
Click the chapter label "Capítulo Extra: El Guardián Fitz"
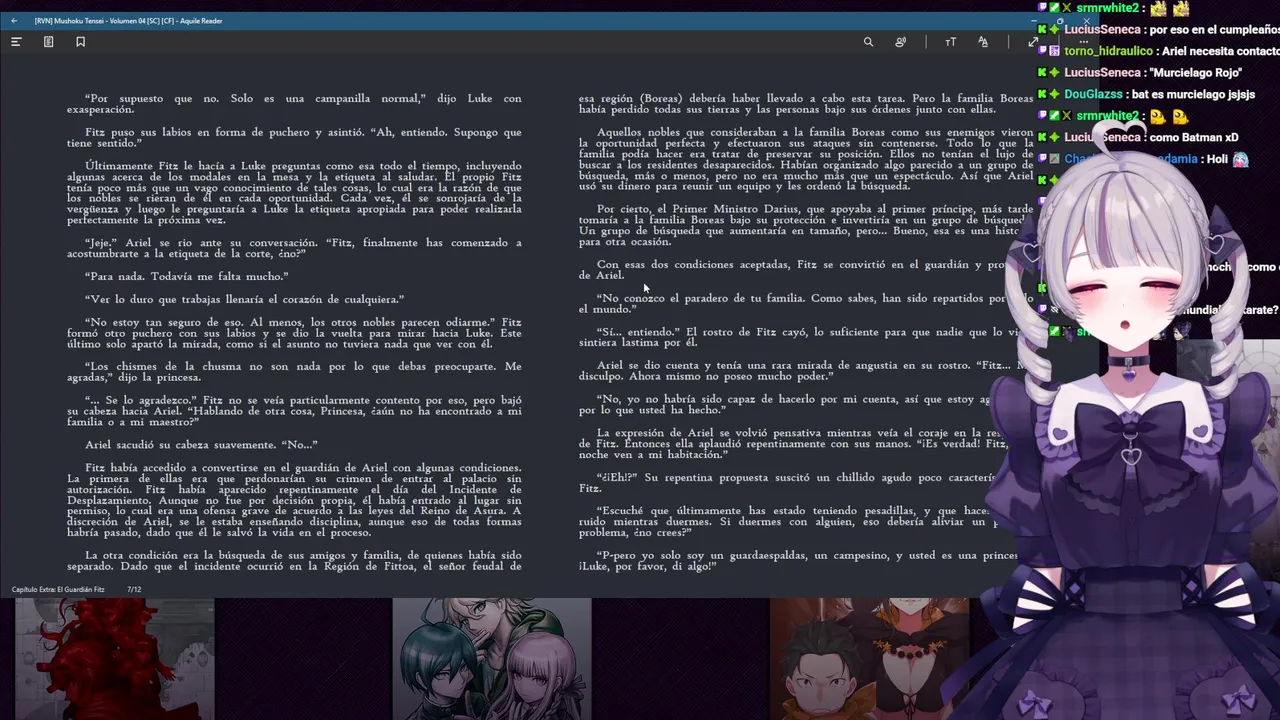click(58, 590)
